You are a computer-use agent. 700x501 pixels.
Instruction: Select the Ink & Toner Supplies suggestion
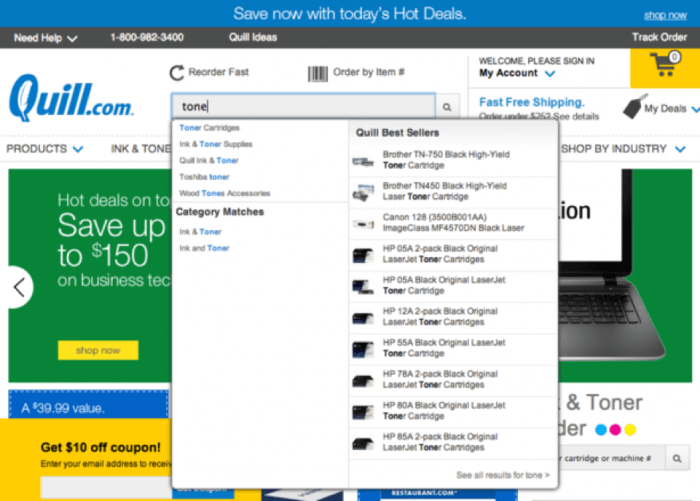tap(216, 144)
